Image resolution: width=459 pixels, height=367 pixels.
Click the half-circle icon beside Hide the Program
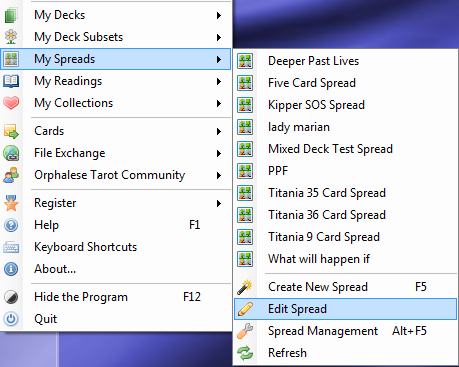(x=11, y=297)
